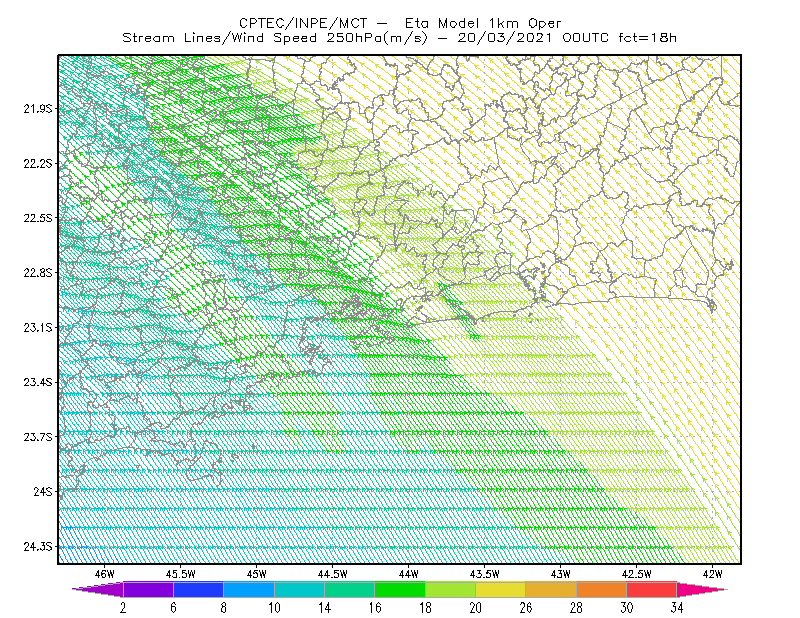The width and height of the screenshot is (800, 618).
Task: Select the light blue 8-10 legend swatch
Action: point(249,589)
